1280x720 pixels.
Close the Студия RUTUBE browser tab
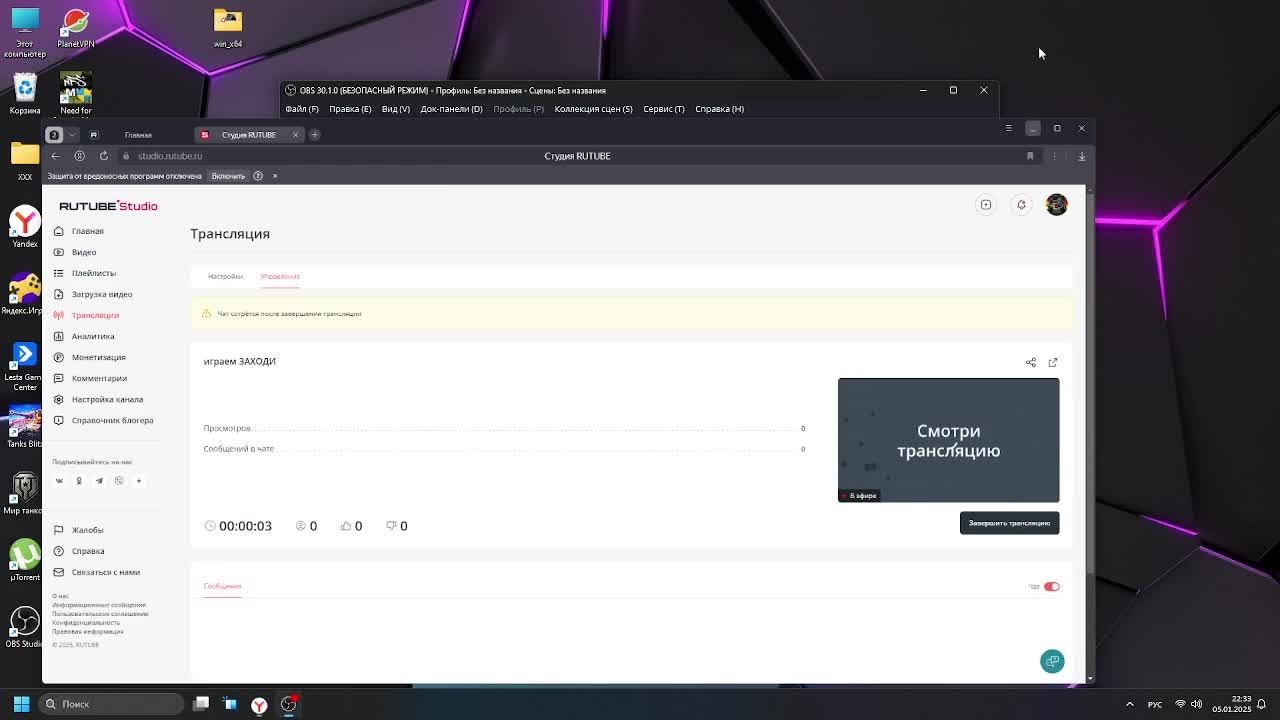295,135
